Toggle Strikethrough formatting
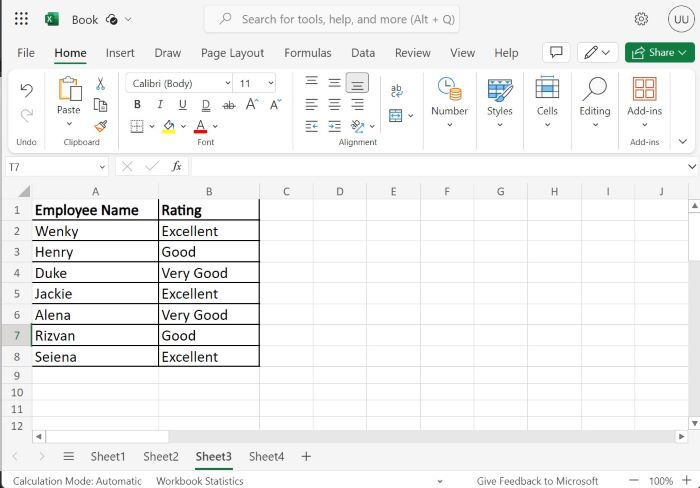This screenshot has height=488, width=700. click(229, 105)
